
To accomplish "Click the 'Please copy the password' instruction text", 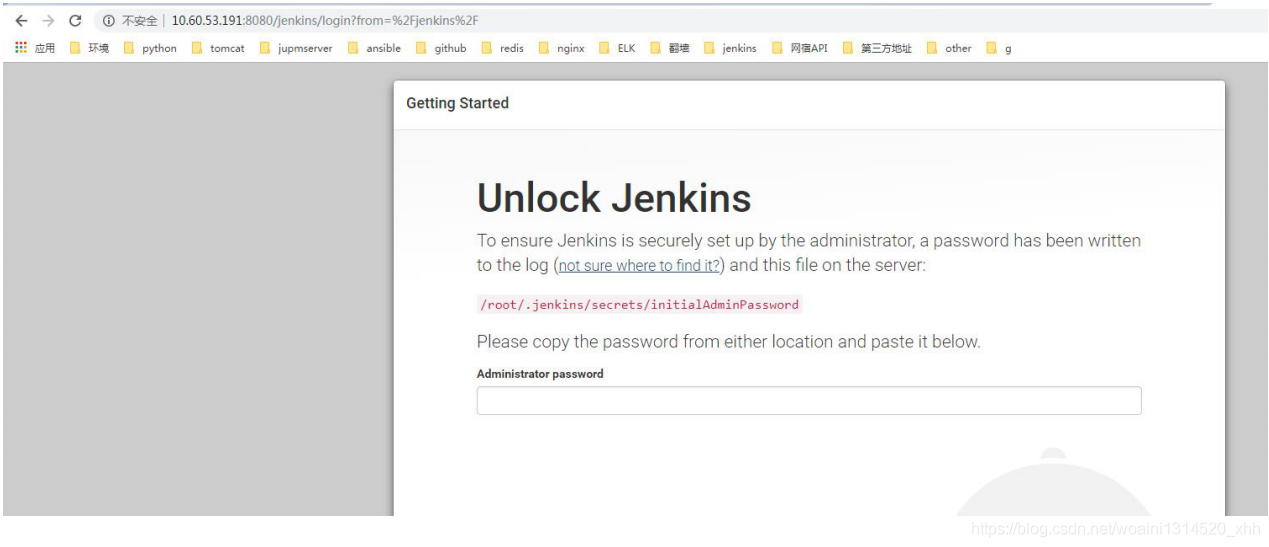I will 728,342.
